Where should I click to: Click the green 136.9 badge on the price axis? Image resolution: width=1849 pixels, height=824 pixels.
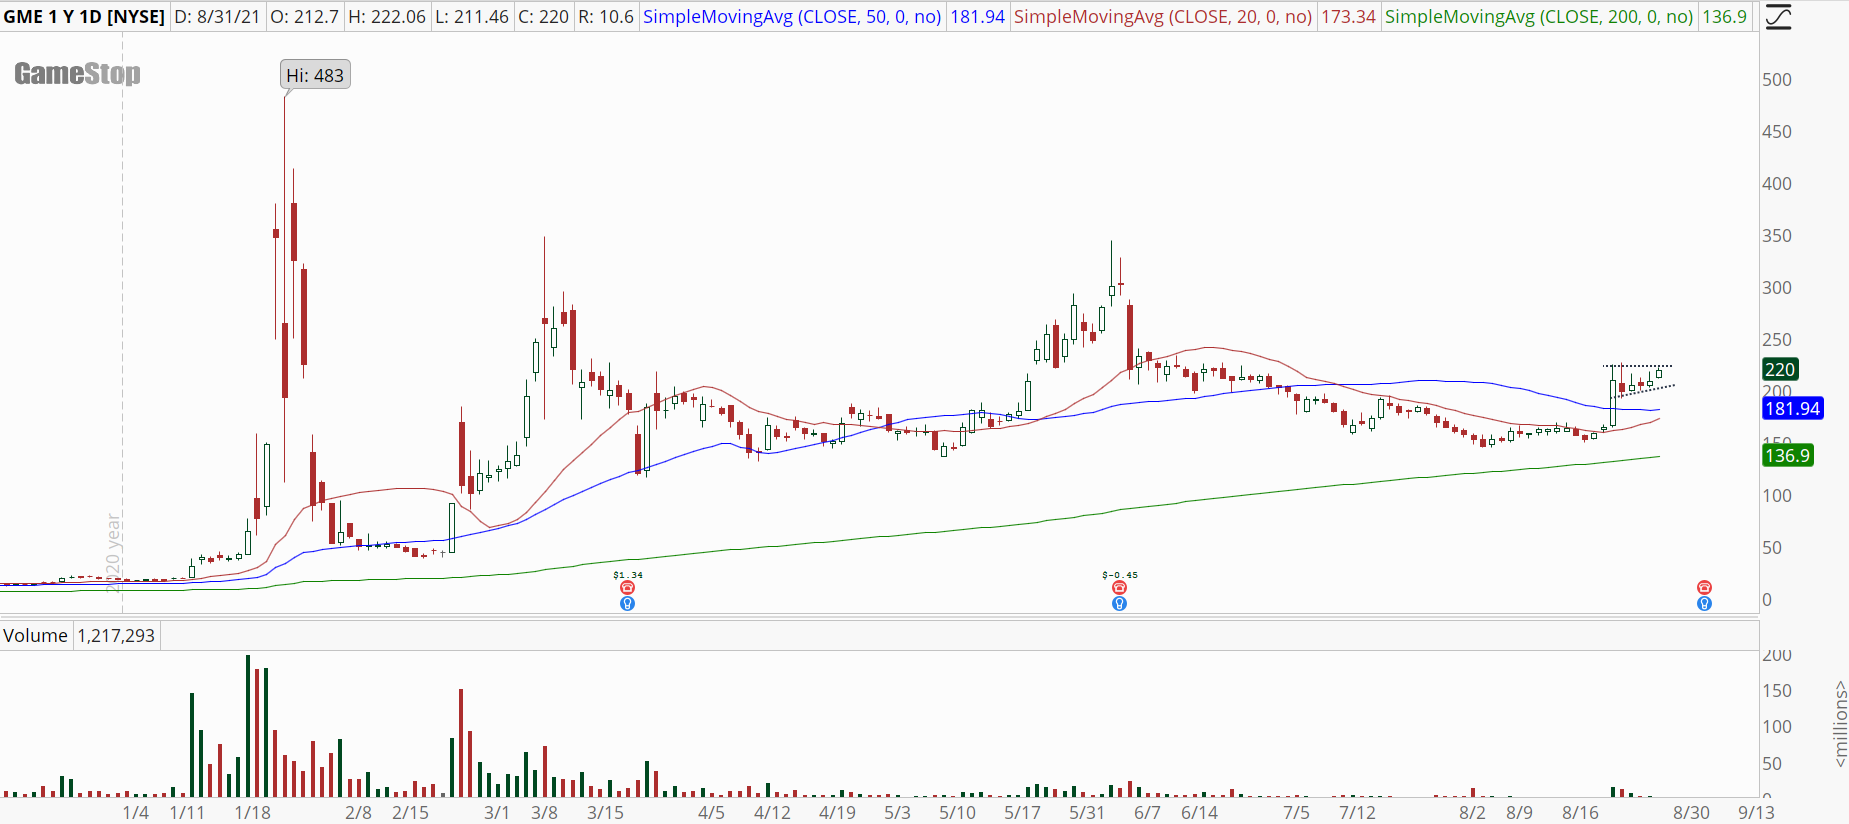pyautogui.click(x=1787, y=455)
